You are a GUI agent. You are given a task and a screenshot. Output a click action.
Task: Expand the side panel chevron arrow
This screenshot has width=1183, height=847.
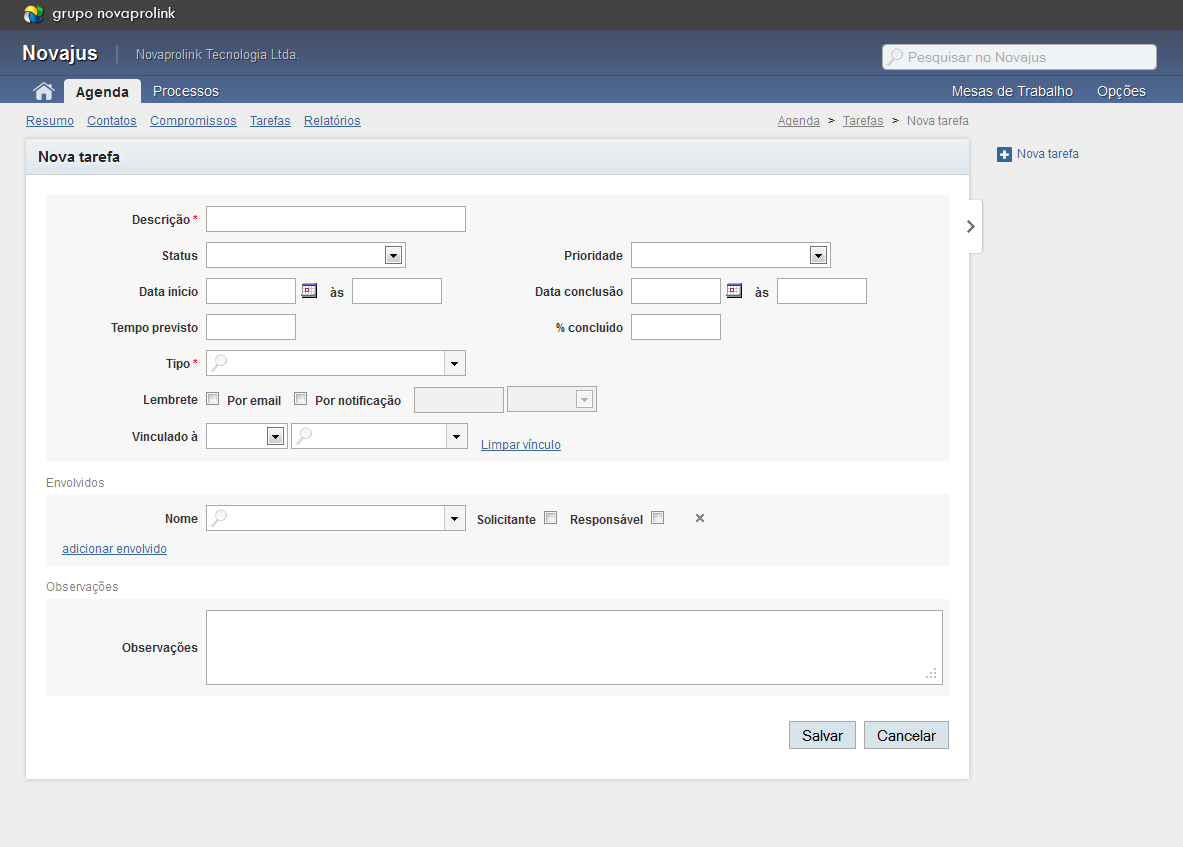click(970, 226)
